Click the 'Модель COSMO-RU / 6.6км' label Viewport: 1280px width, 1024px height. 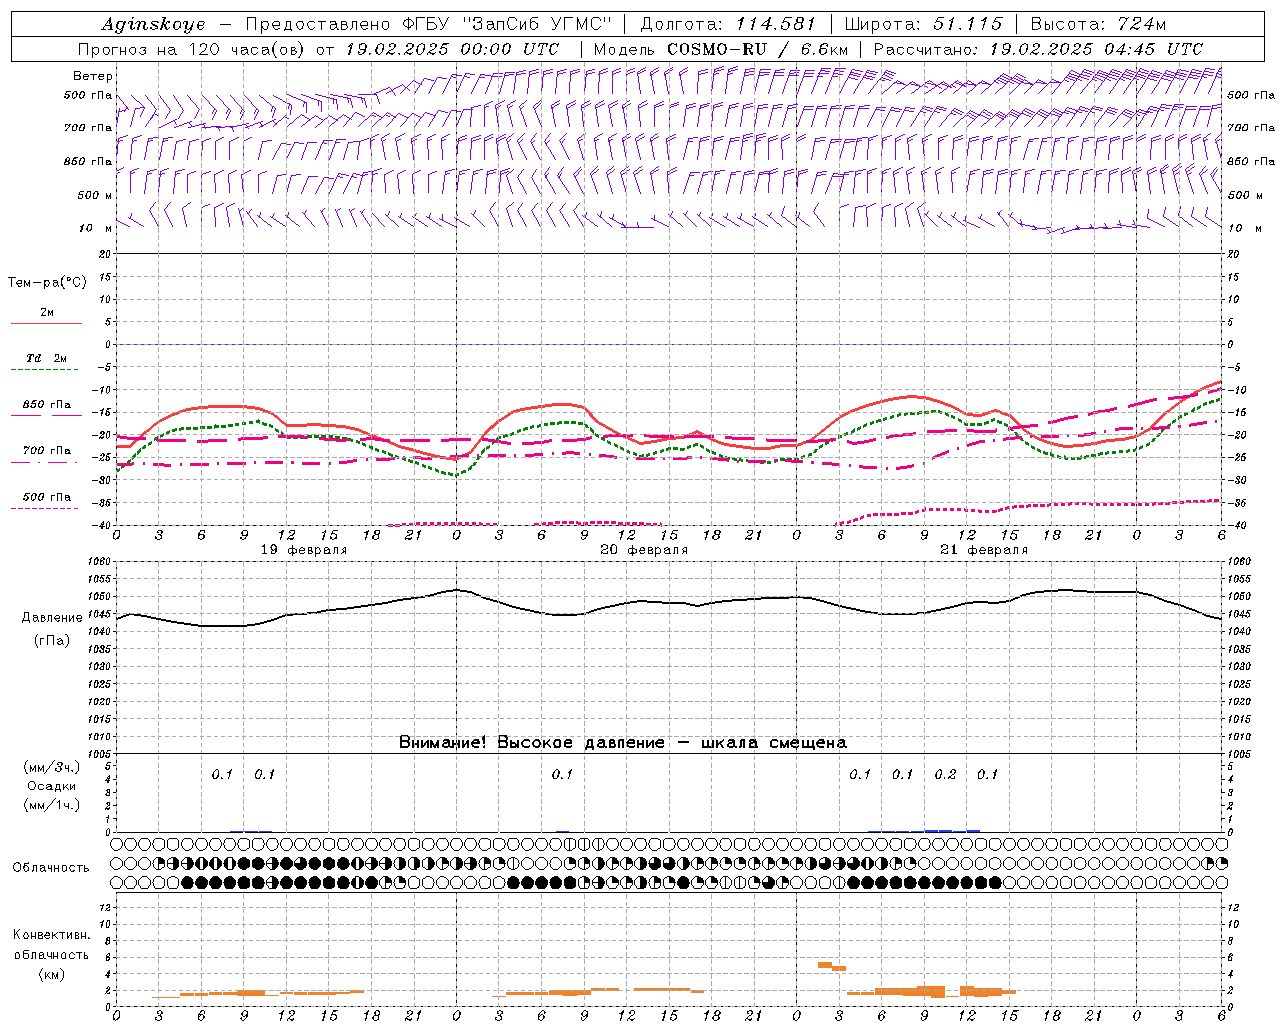(721, 49)
